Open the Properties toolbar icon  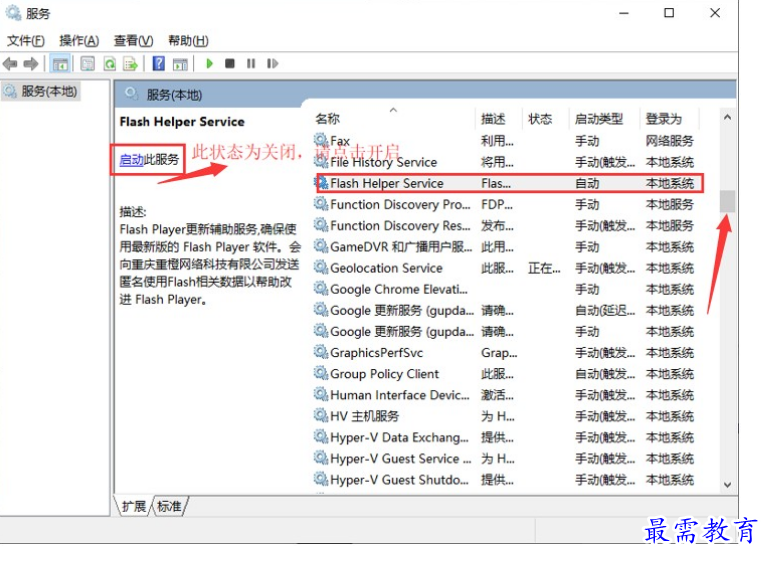(x=87, y=64)
